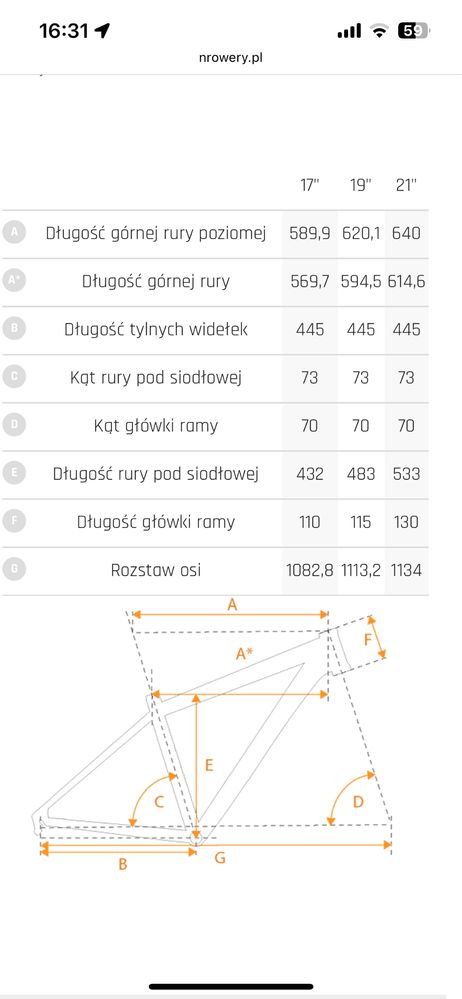This screenshot has height=999, width=462.
Task: Tap the Rozstaw osi row label
Action: point(155,570)
